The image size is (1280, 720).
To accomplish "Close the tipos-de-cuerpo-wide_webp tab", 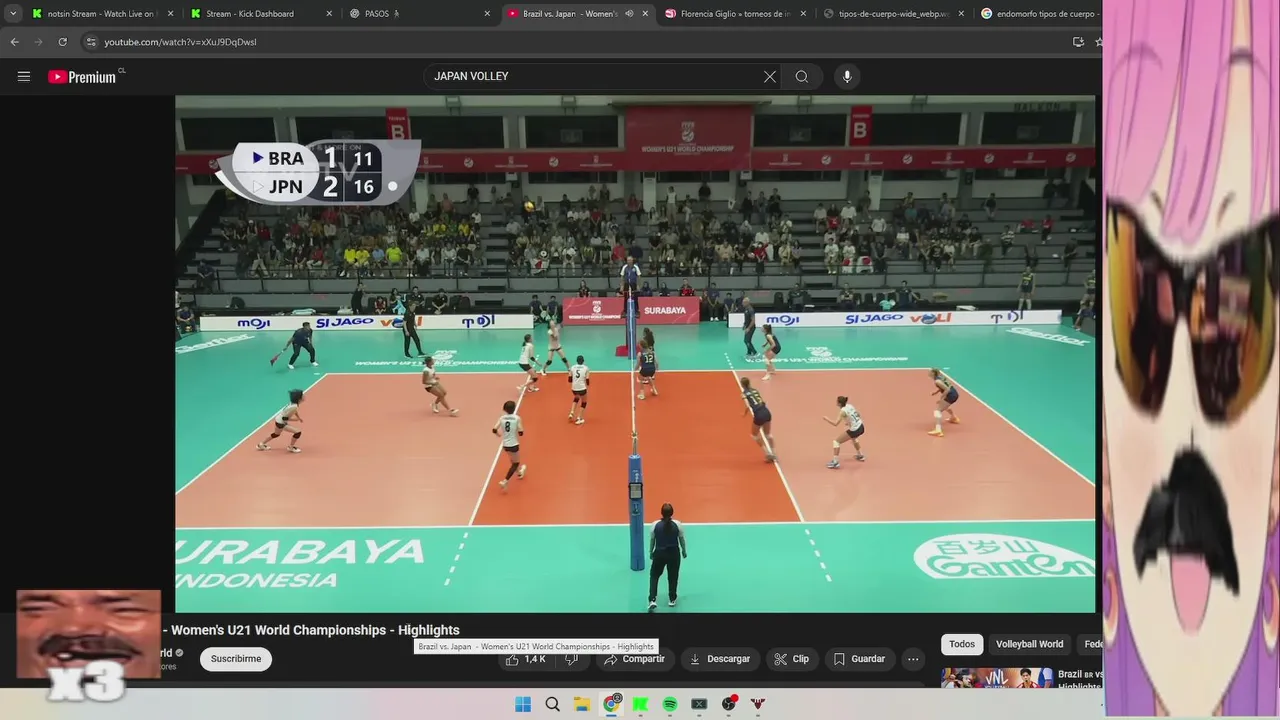I will (x=961, y=14).
